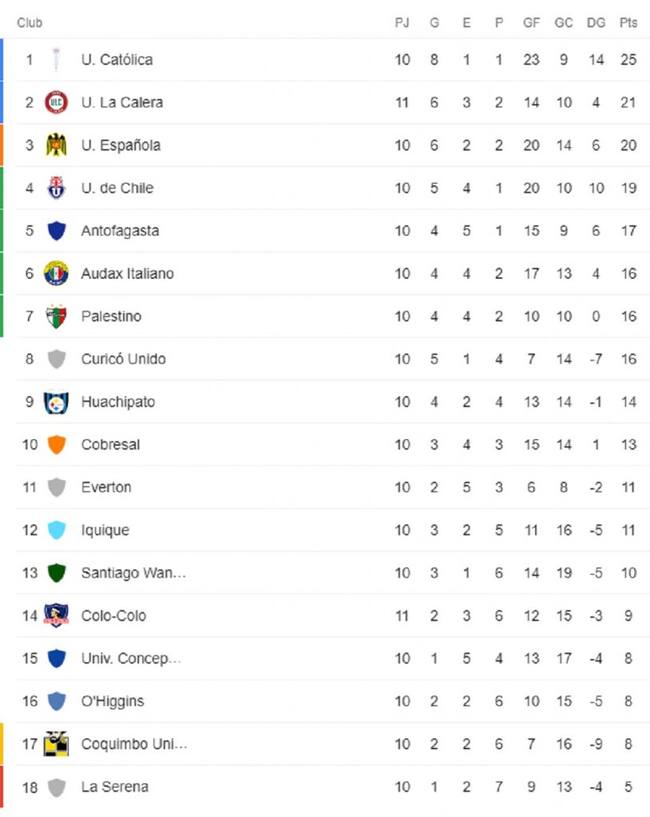Select the La Serena team name
Image resolution: width=650 pixels, height=817 pixels.
(115, 786)
